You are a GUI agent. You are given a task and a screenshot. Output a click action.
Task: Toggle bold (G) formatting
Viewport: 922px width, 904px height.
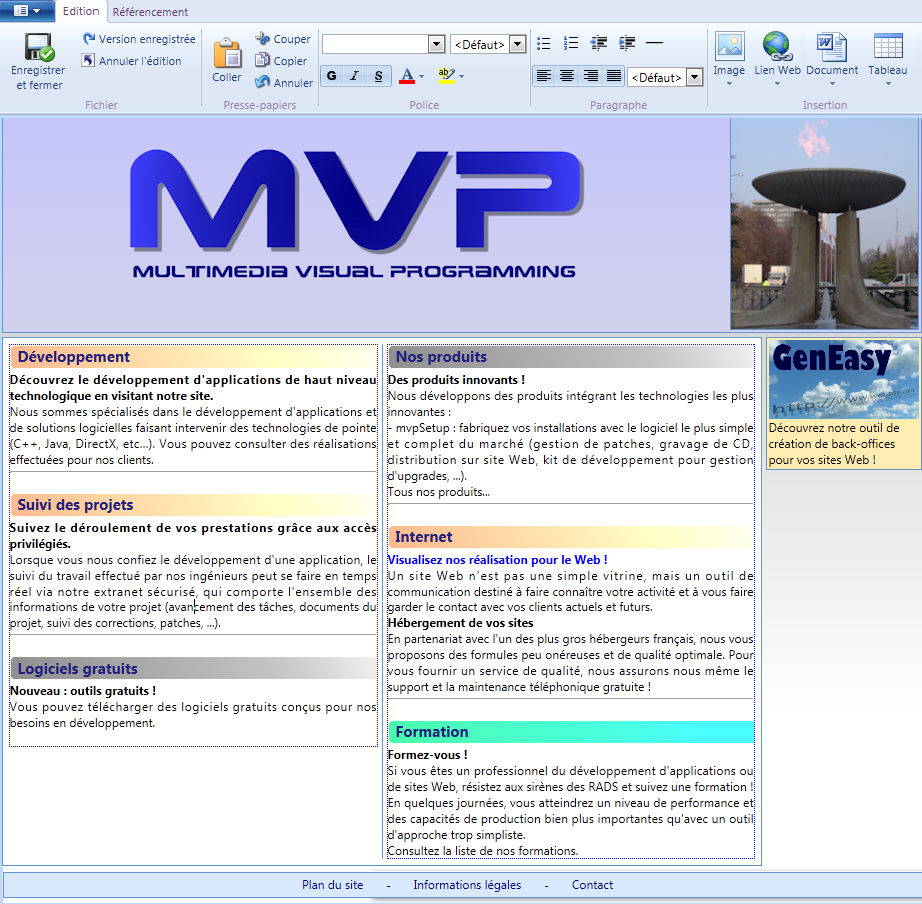[332, 76]
